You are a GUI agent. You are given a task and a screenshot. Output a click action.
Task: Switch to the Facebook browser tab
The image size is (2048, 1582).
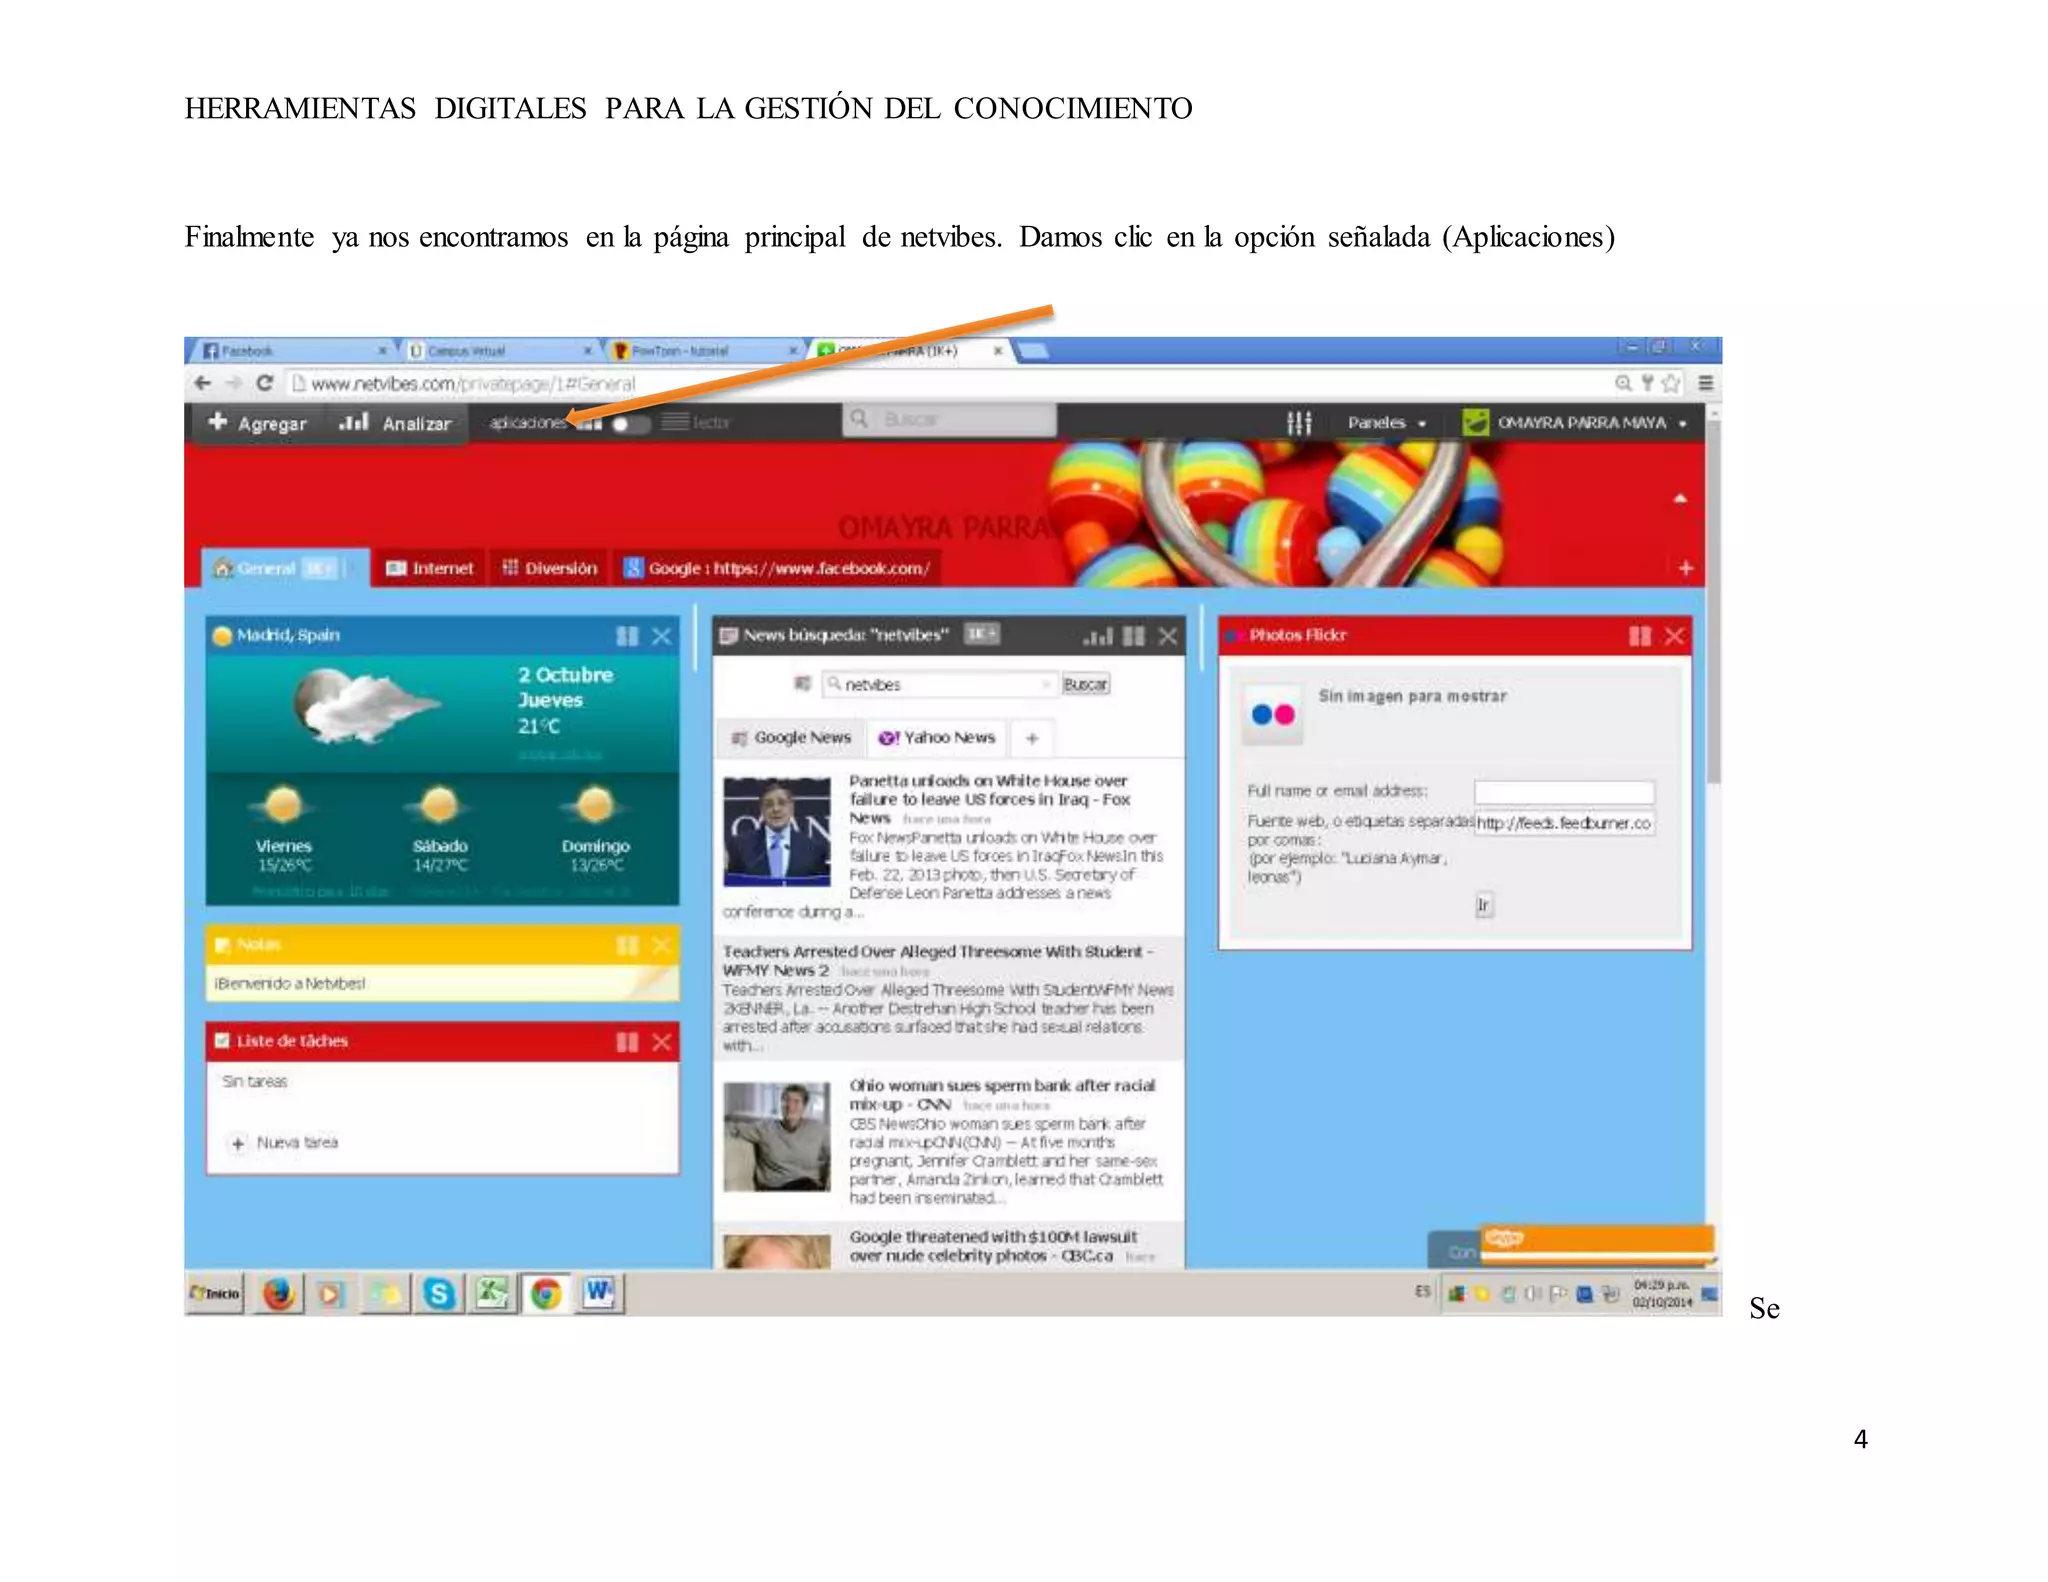click(292, 351)
